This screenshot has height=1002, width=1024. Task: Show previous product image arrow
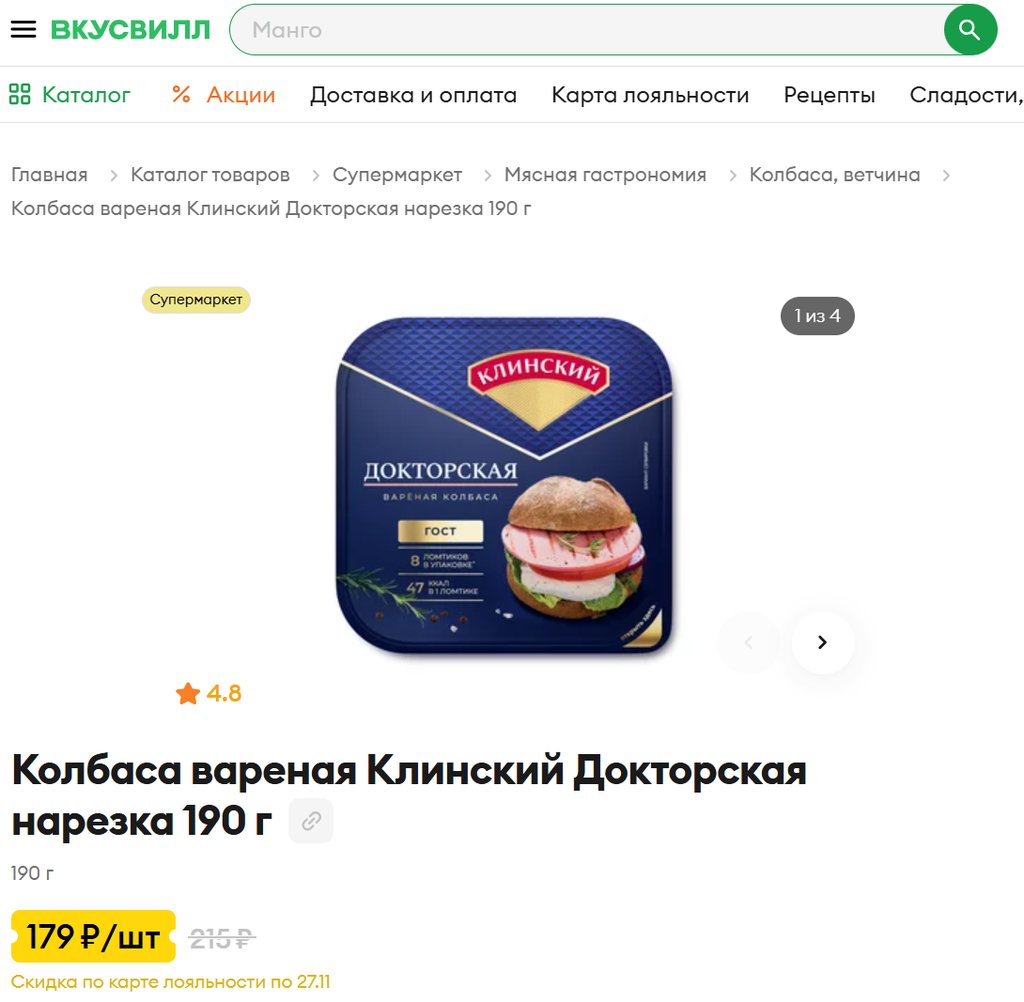[x=748, y=642]
